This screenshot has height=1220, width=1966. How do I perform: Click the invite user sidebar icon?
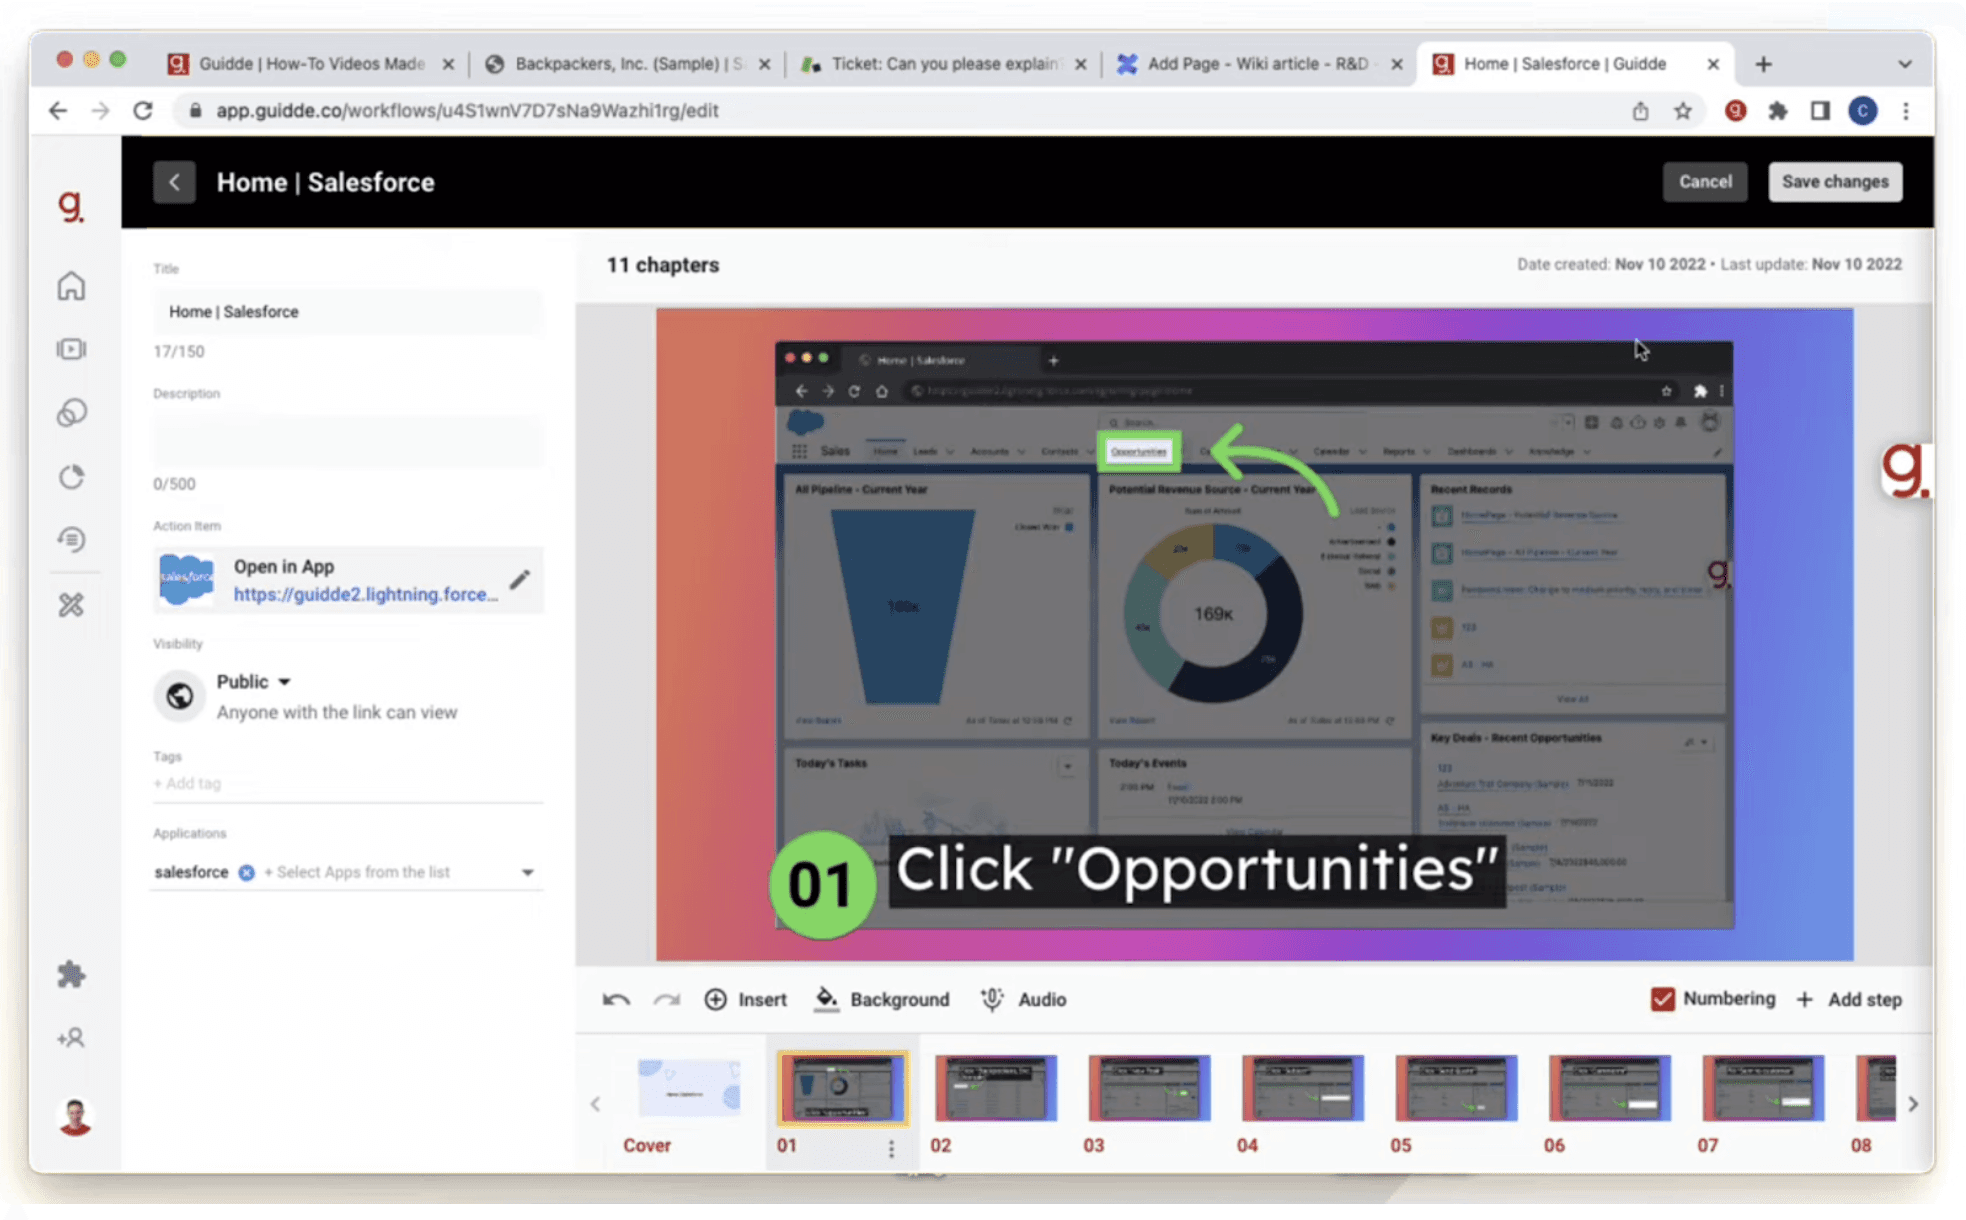click(71, 1038)
